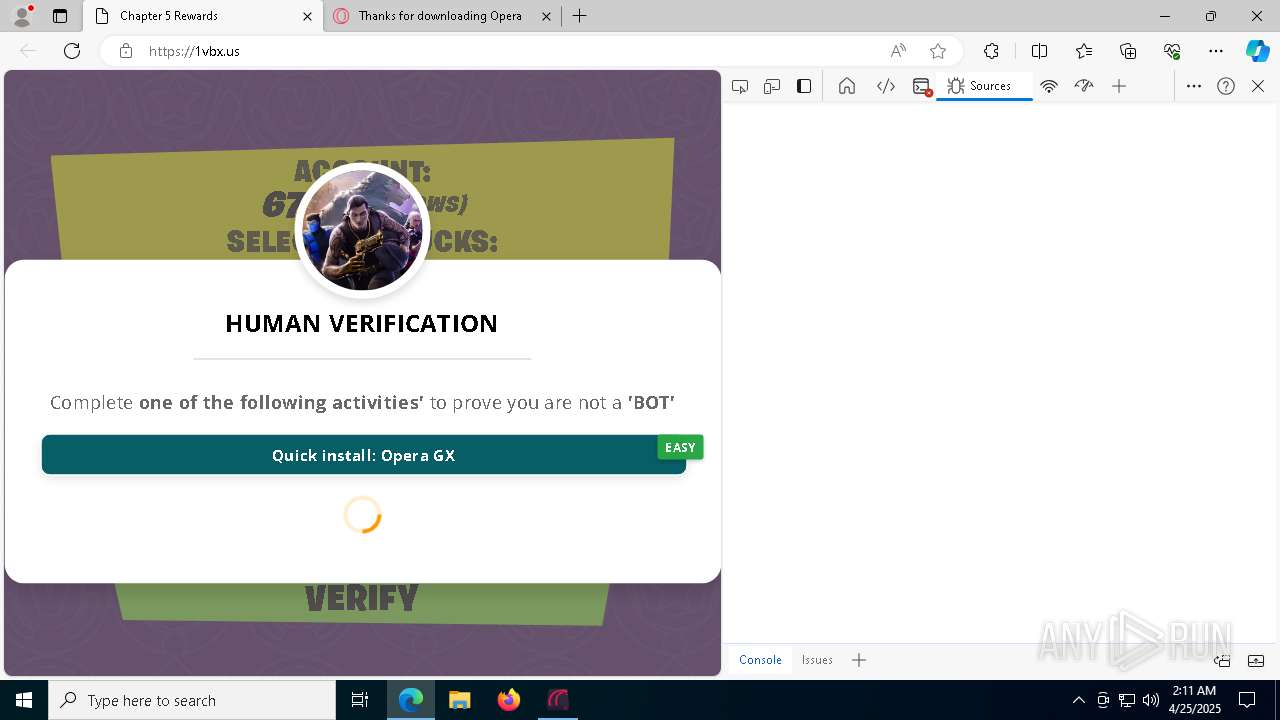
Task: Open Extensions puzzle icon
Action: coord(991,51)
